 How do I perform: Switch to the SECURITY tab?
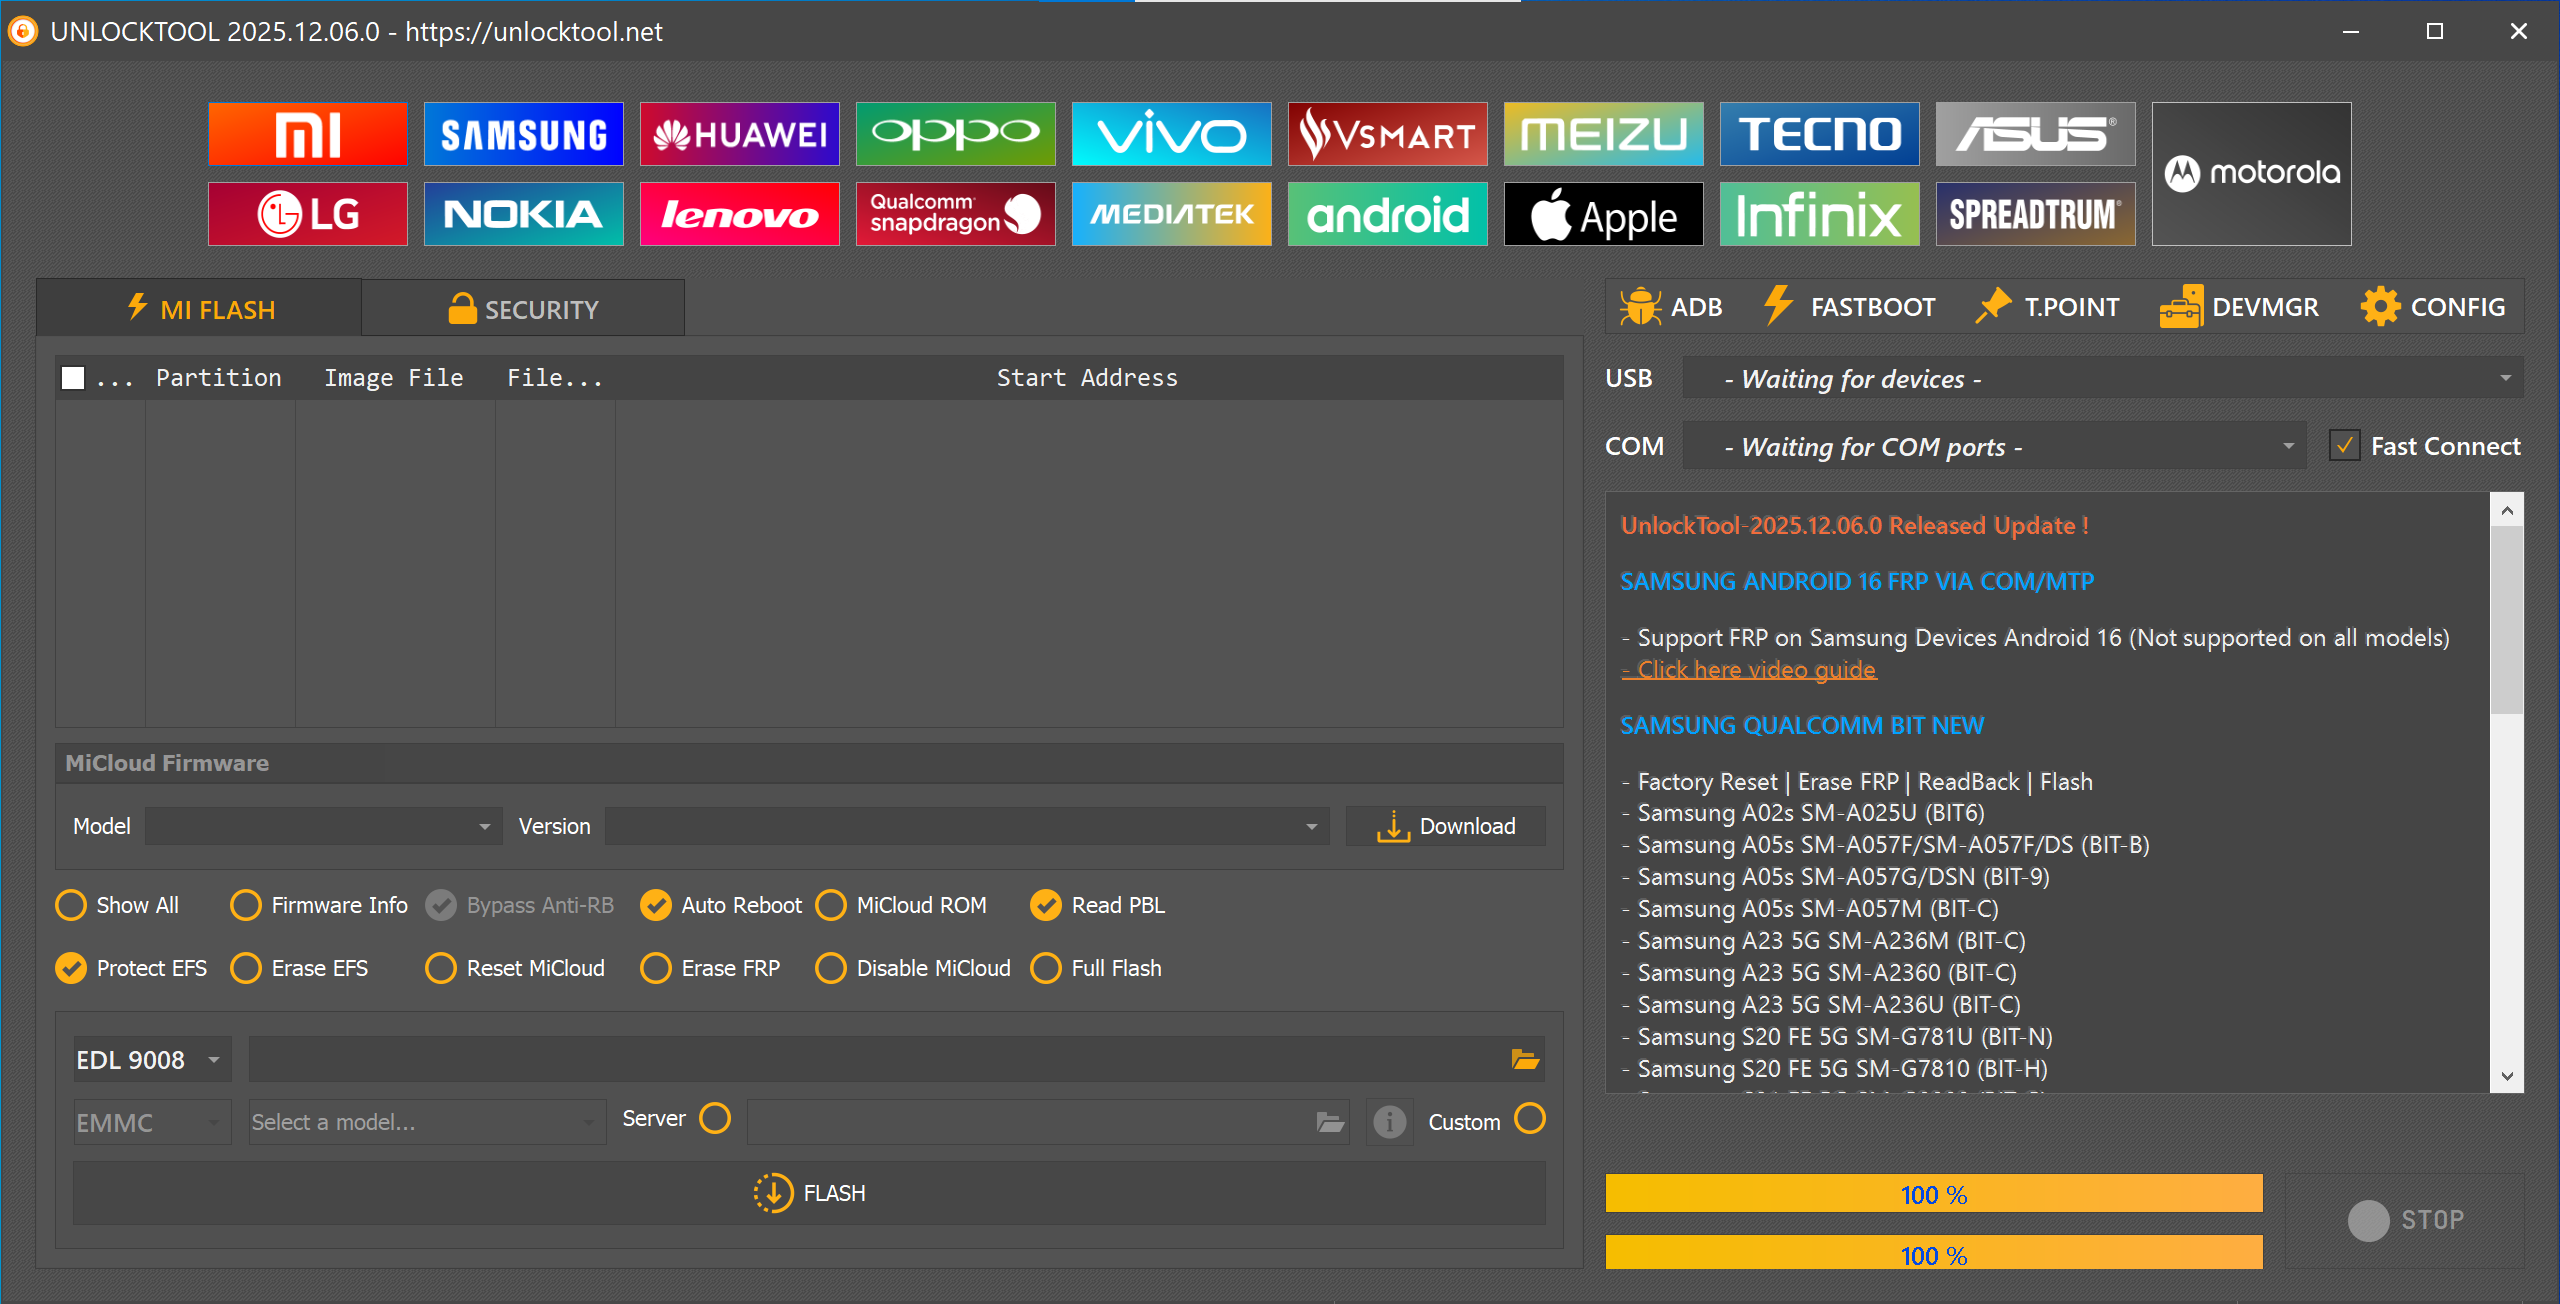tap(523, 309)
